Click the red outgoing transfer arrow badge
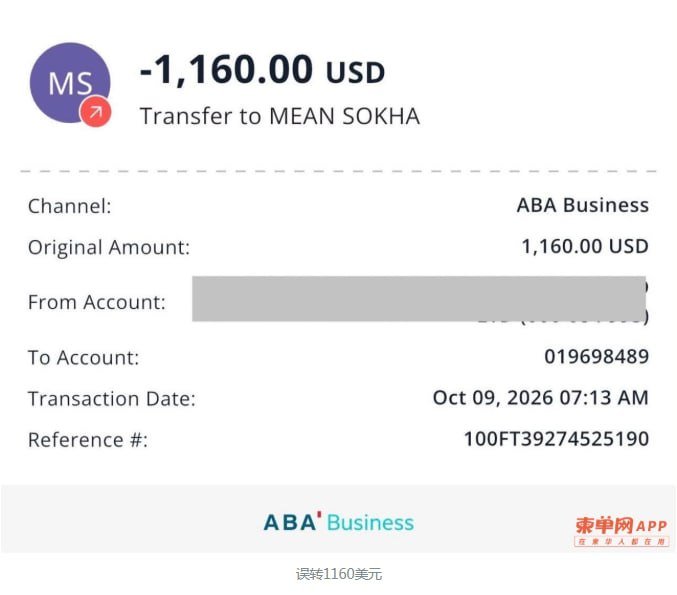Image resolution: width=677 pixels, height=595 pixels. [95, 112]
